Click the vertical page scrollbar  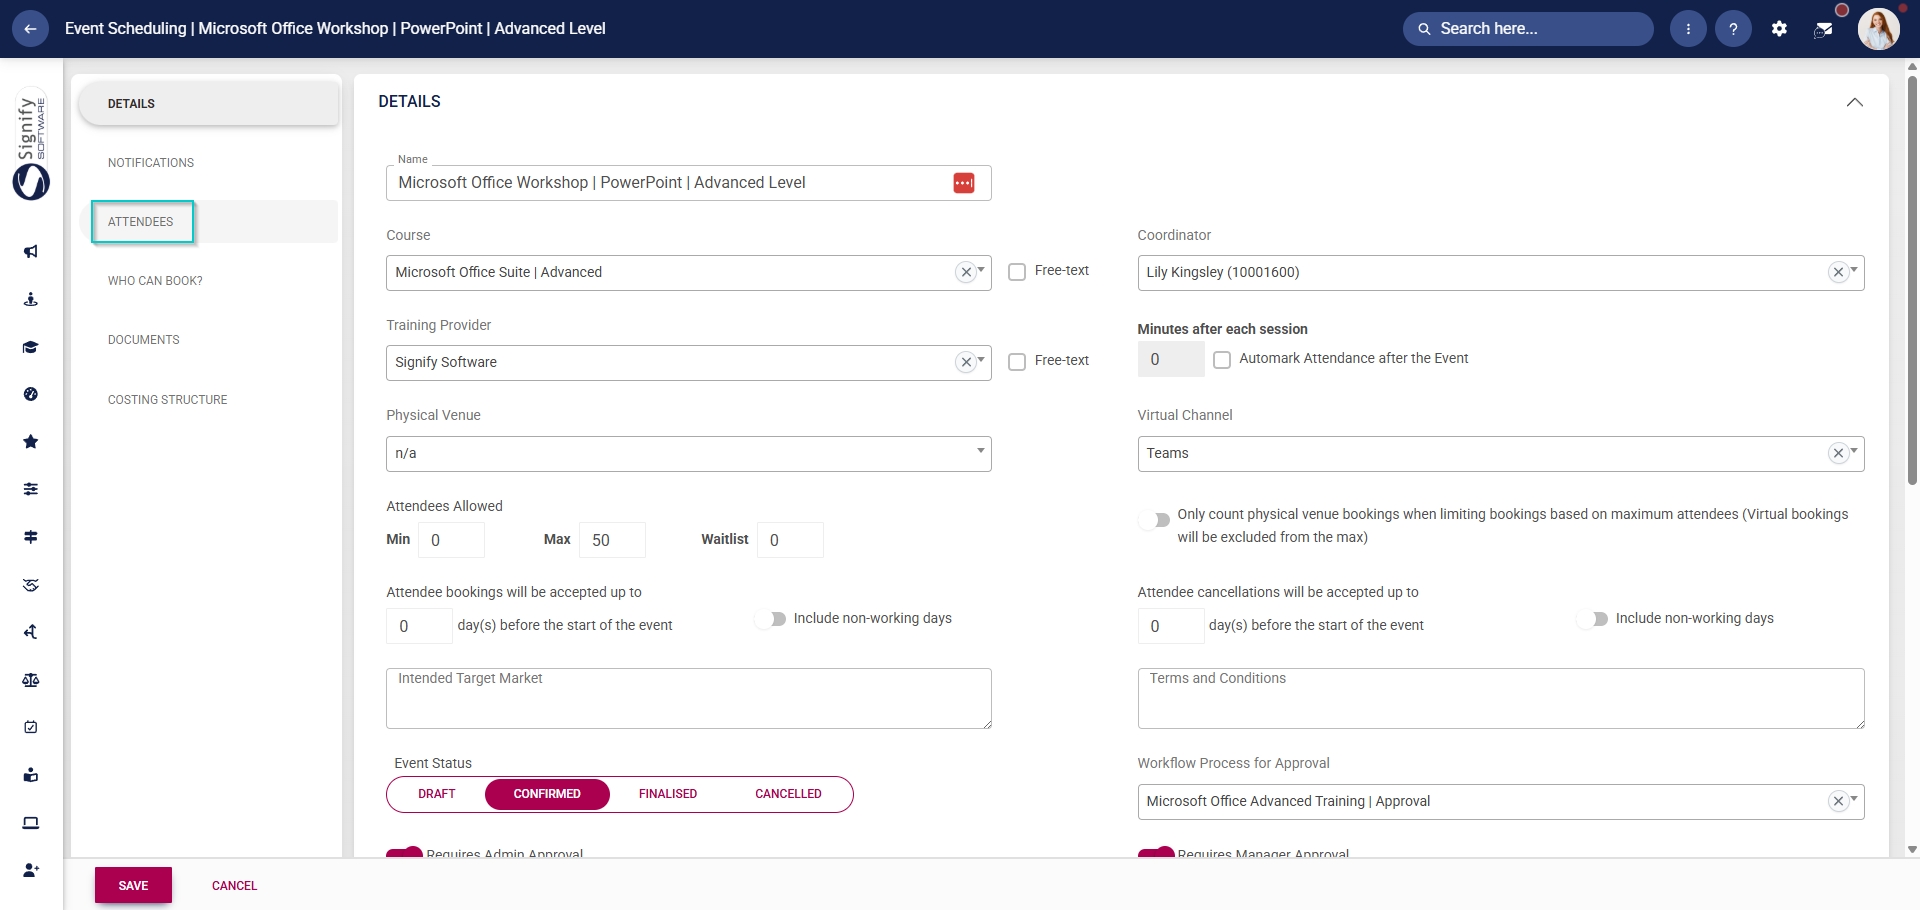tap(1912, 280)
